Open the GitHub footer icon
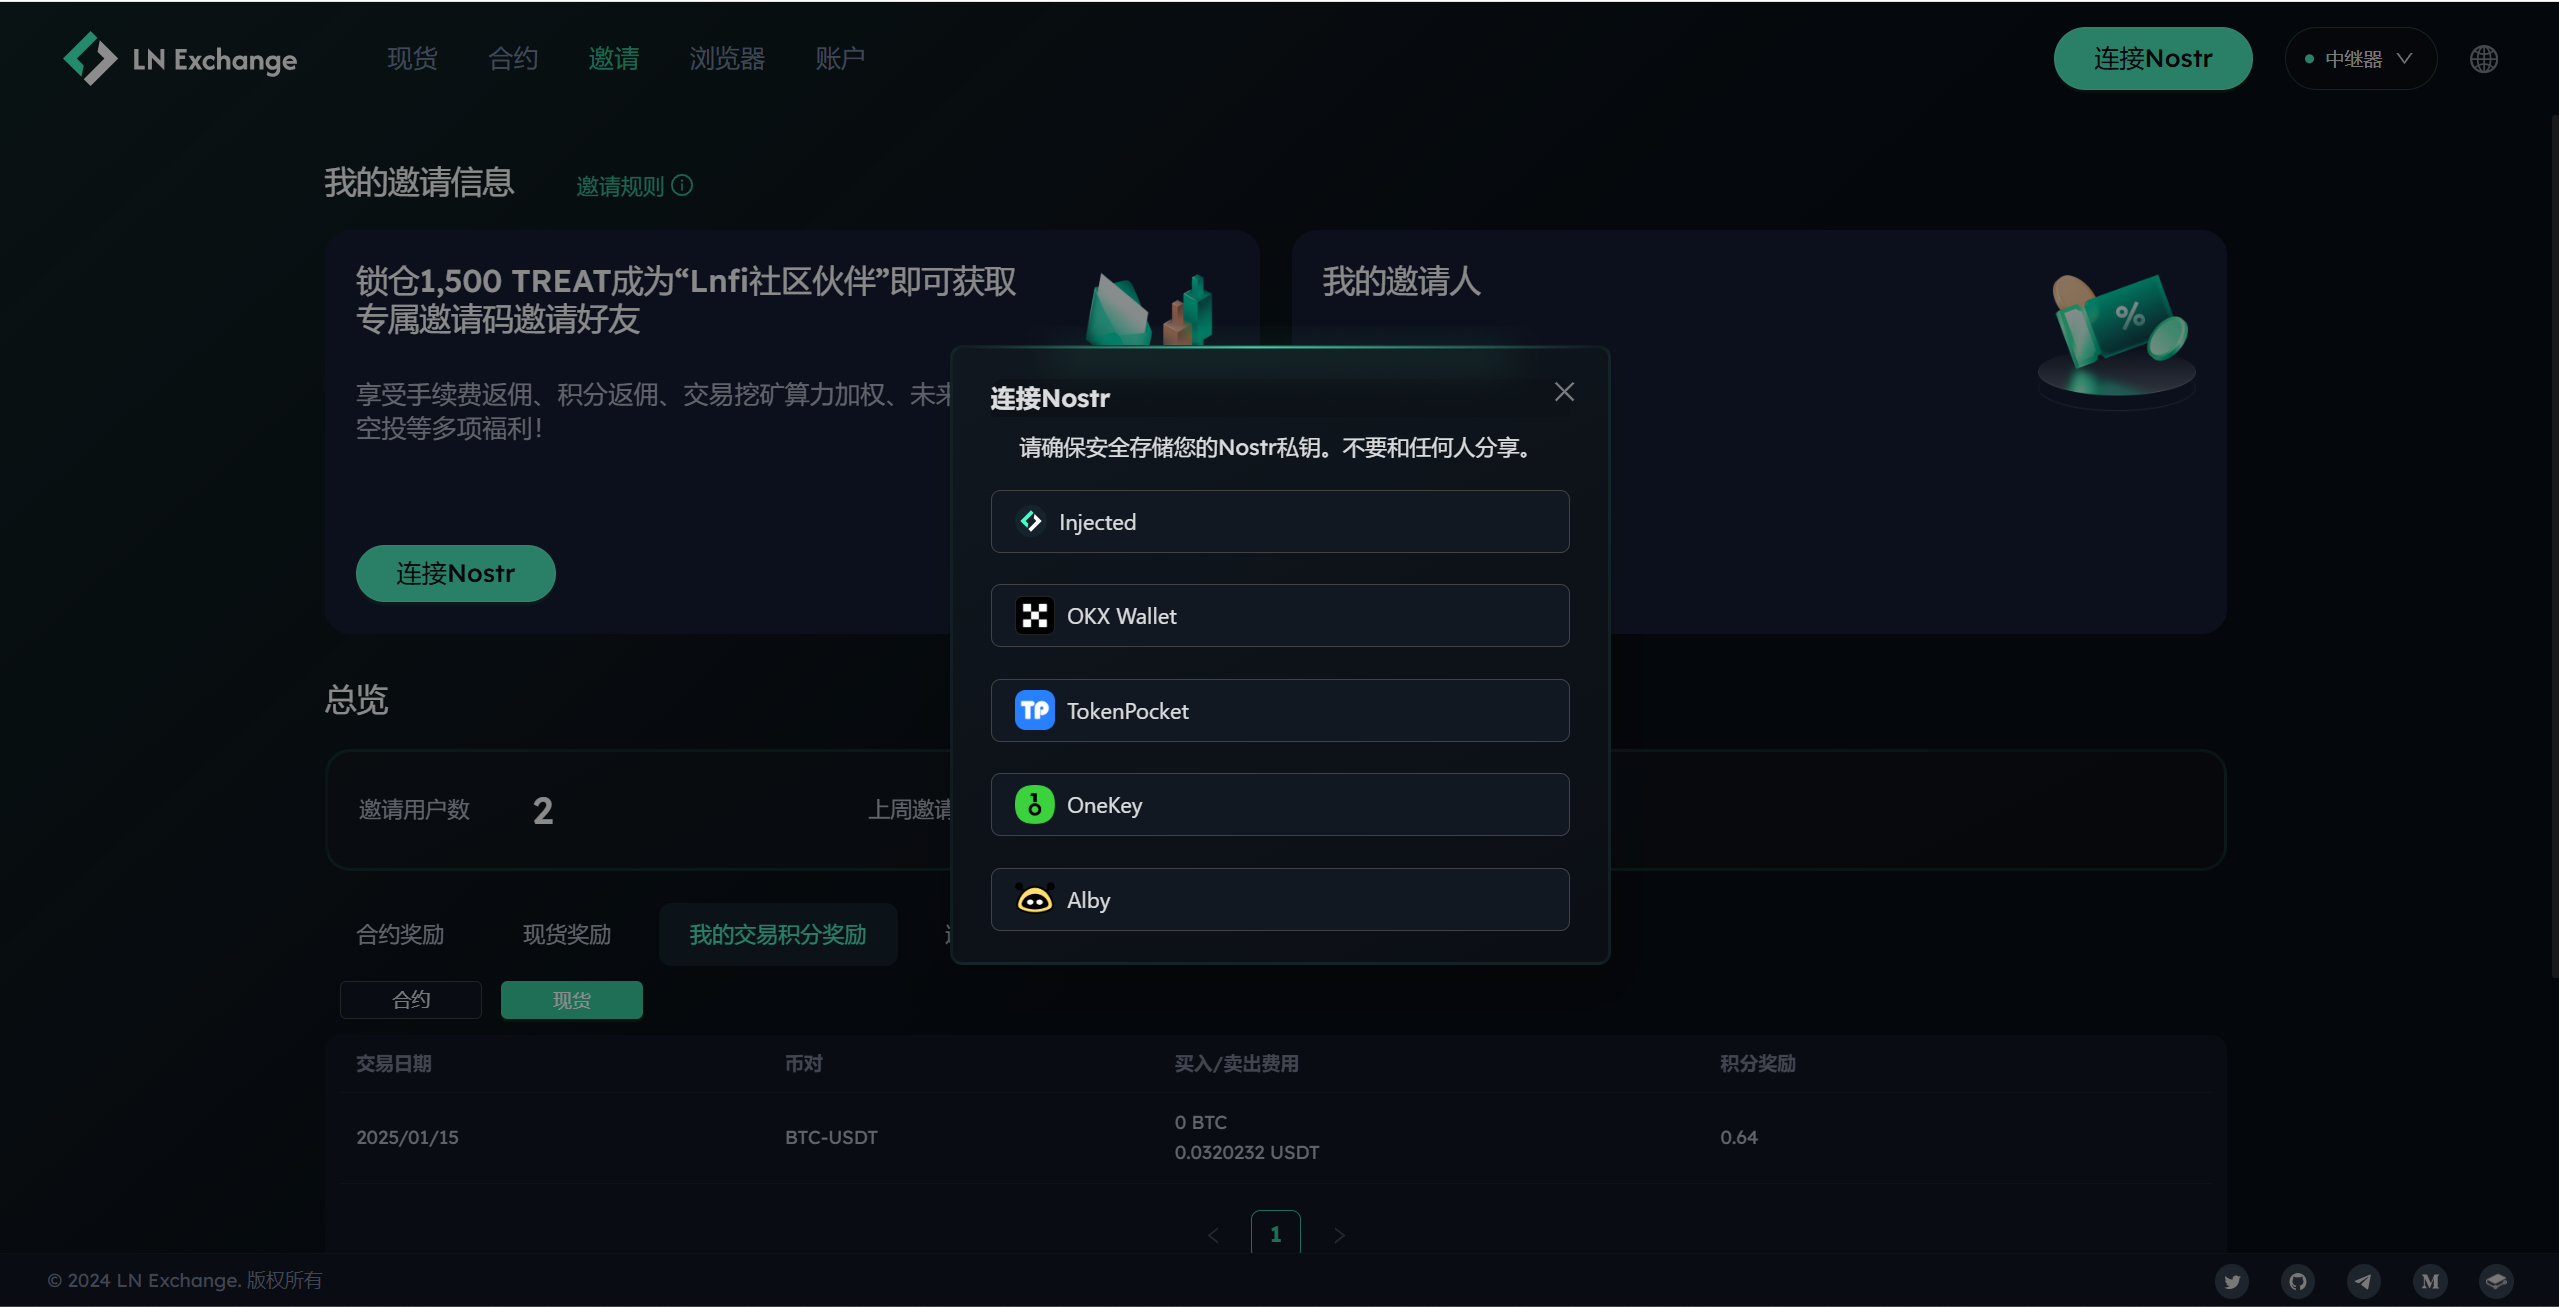2559x1307 pixels. (2298, 1281)
